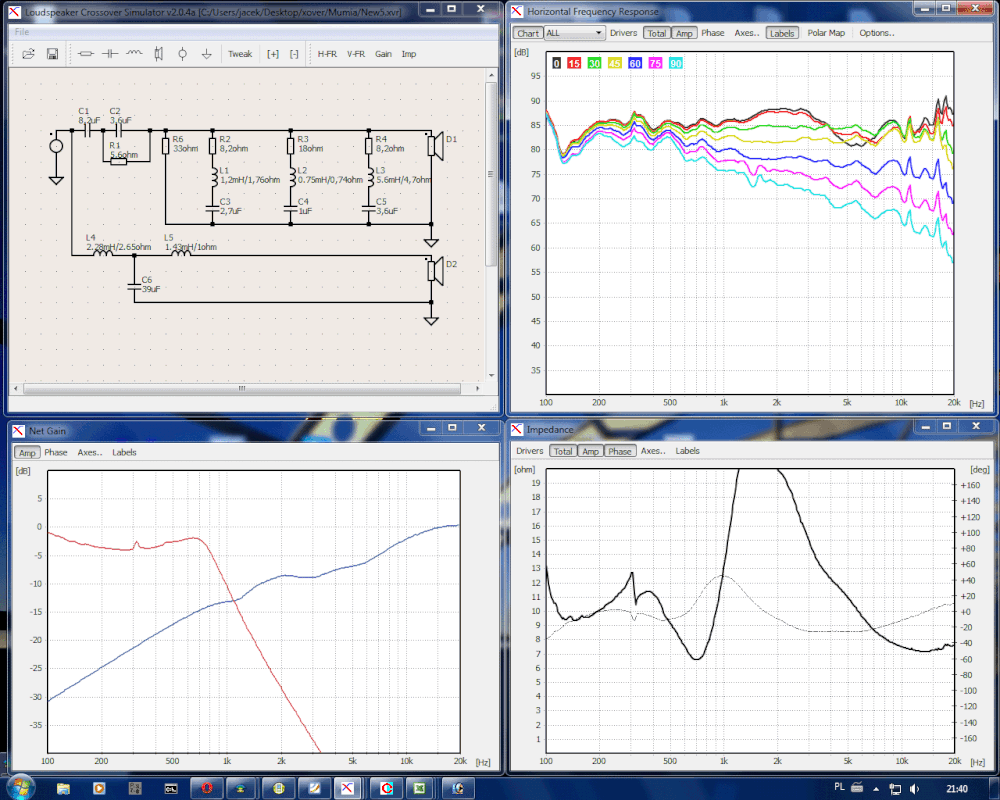The image size is (1000, 800).
Task: Open Axes options in Impedance window
Action: click(x=653, y=451)
